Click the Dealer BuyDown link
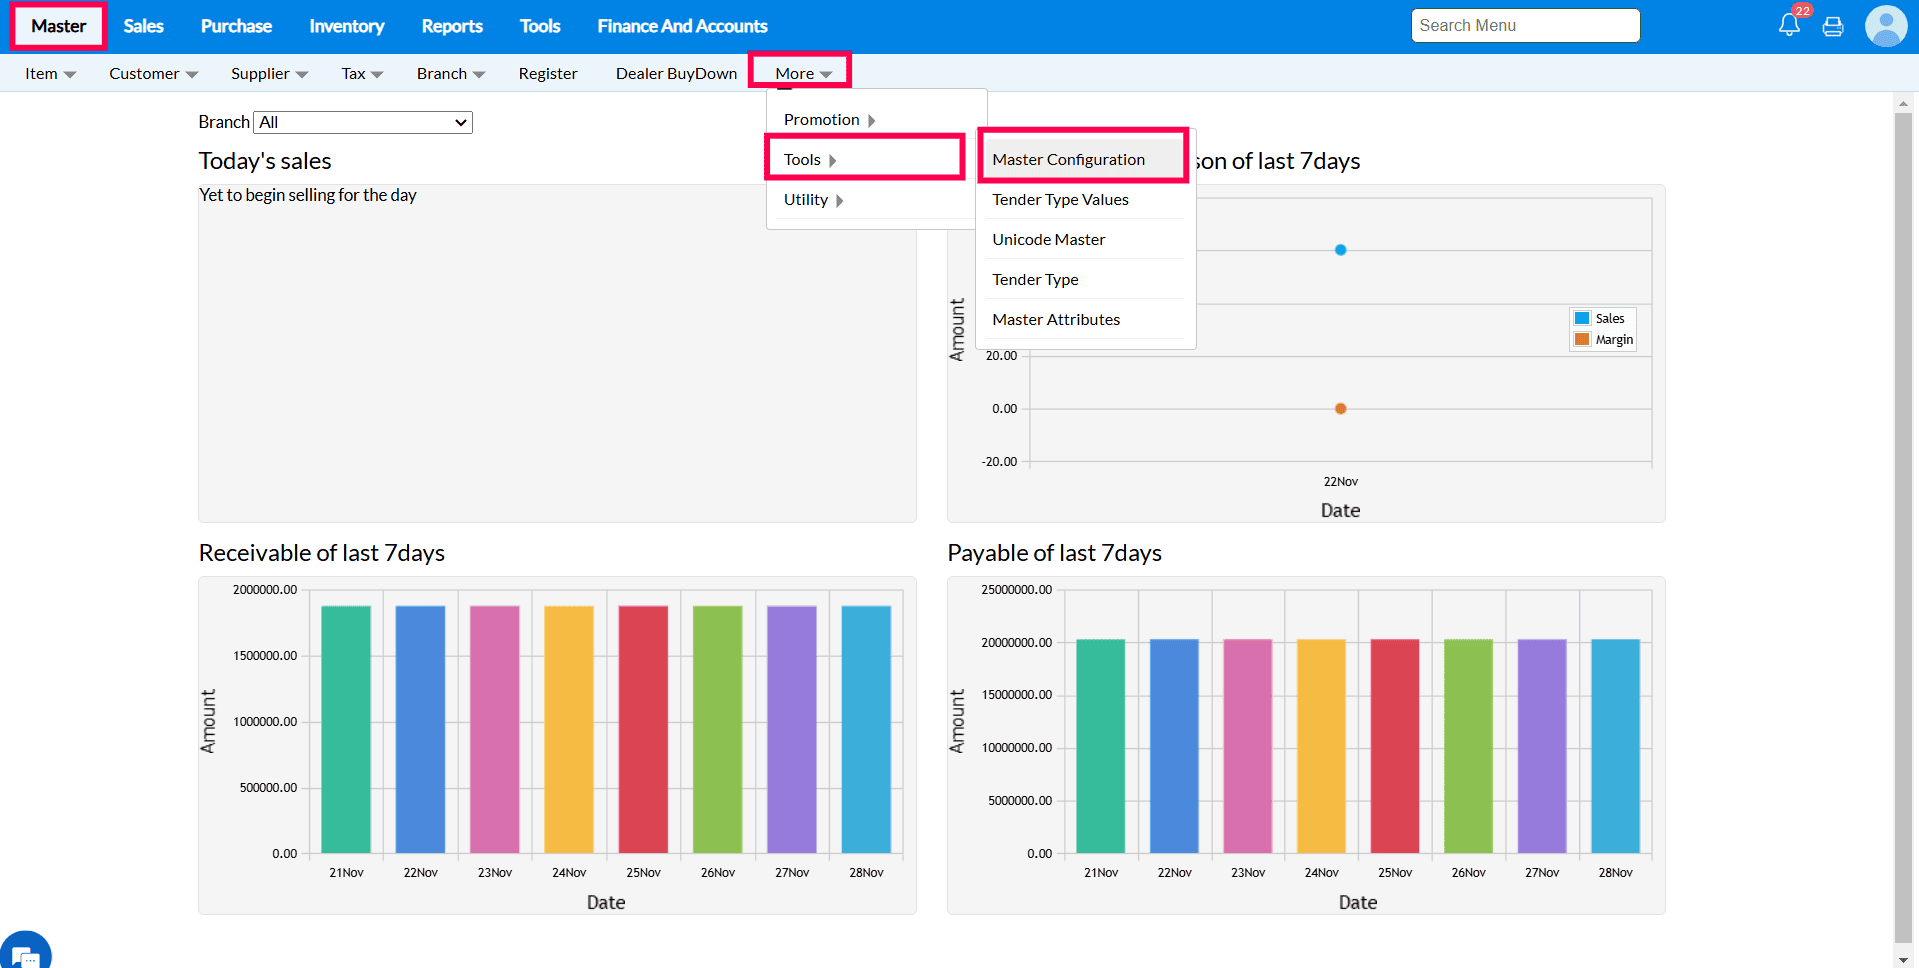 pyautogui.click(x=676, y=74)
